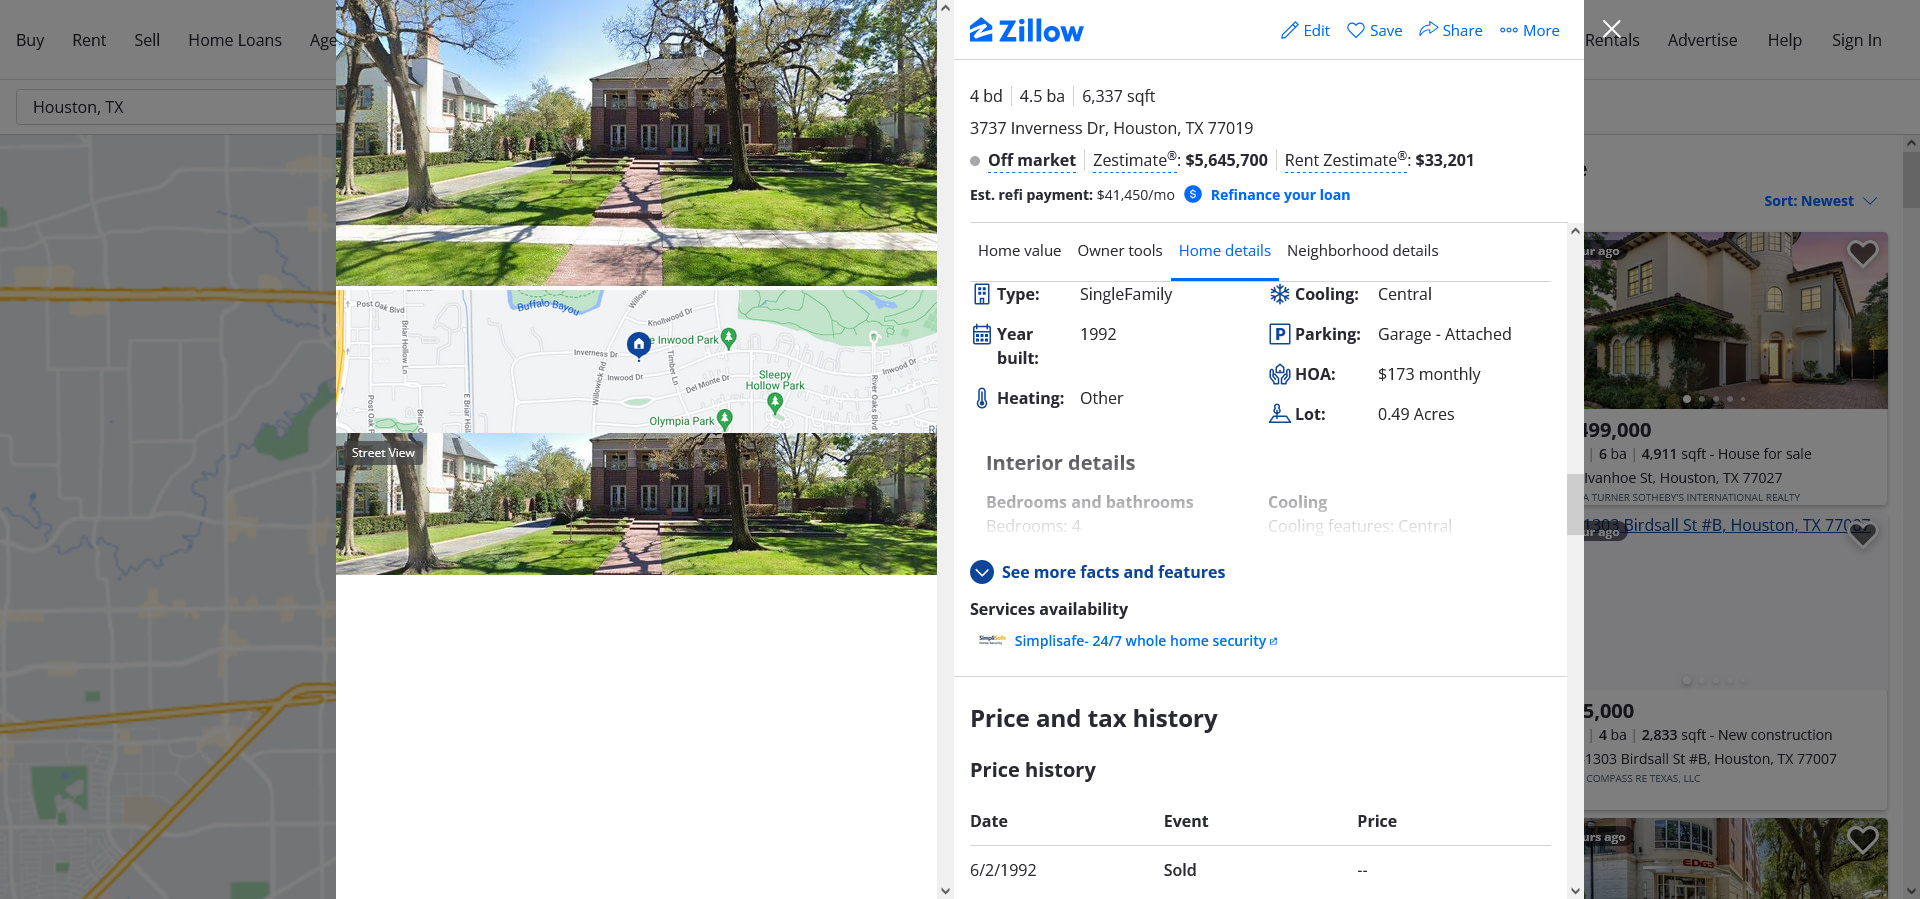Open the Sort: Newest dropdown
This screenshot has height=899, width=1920.
tap(1820, 201)
